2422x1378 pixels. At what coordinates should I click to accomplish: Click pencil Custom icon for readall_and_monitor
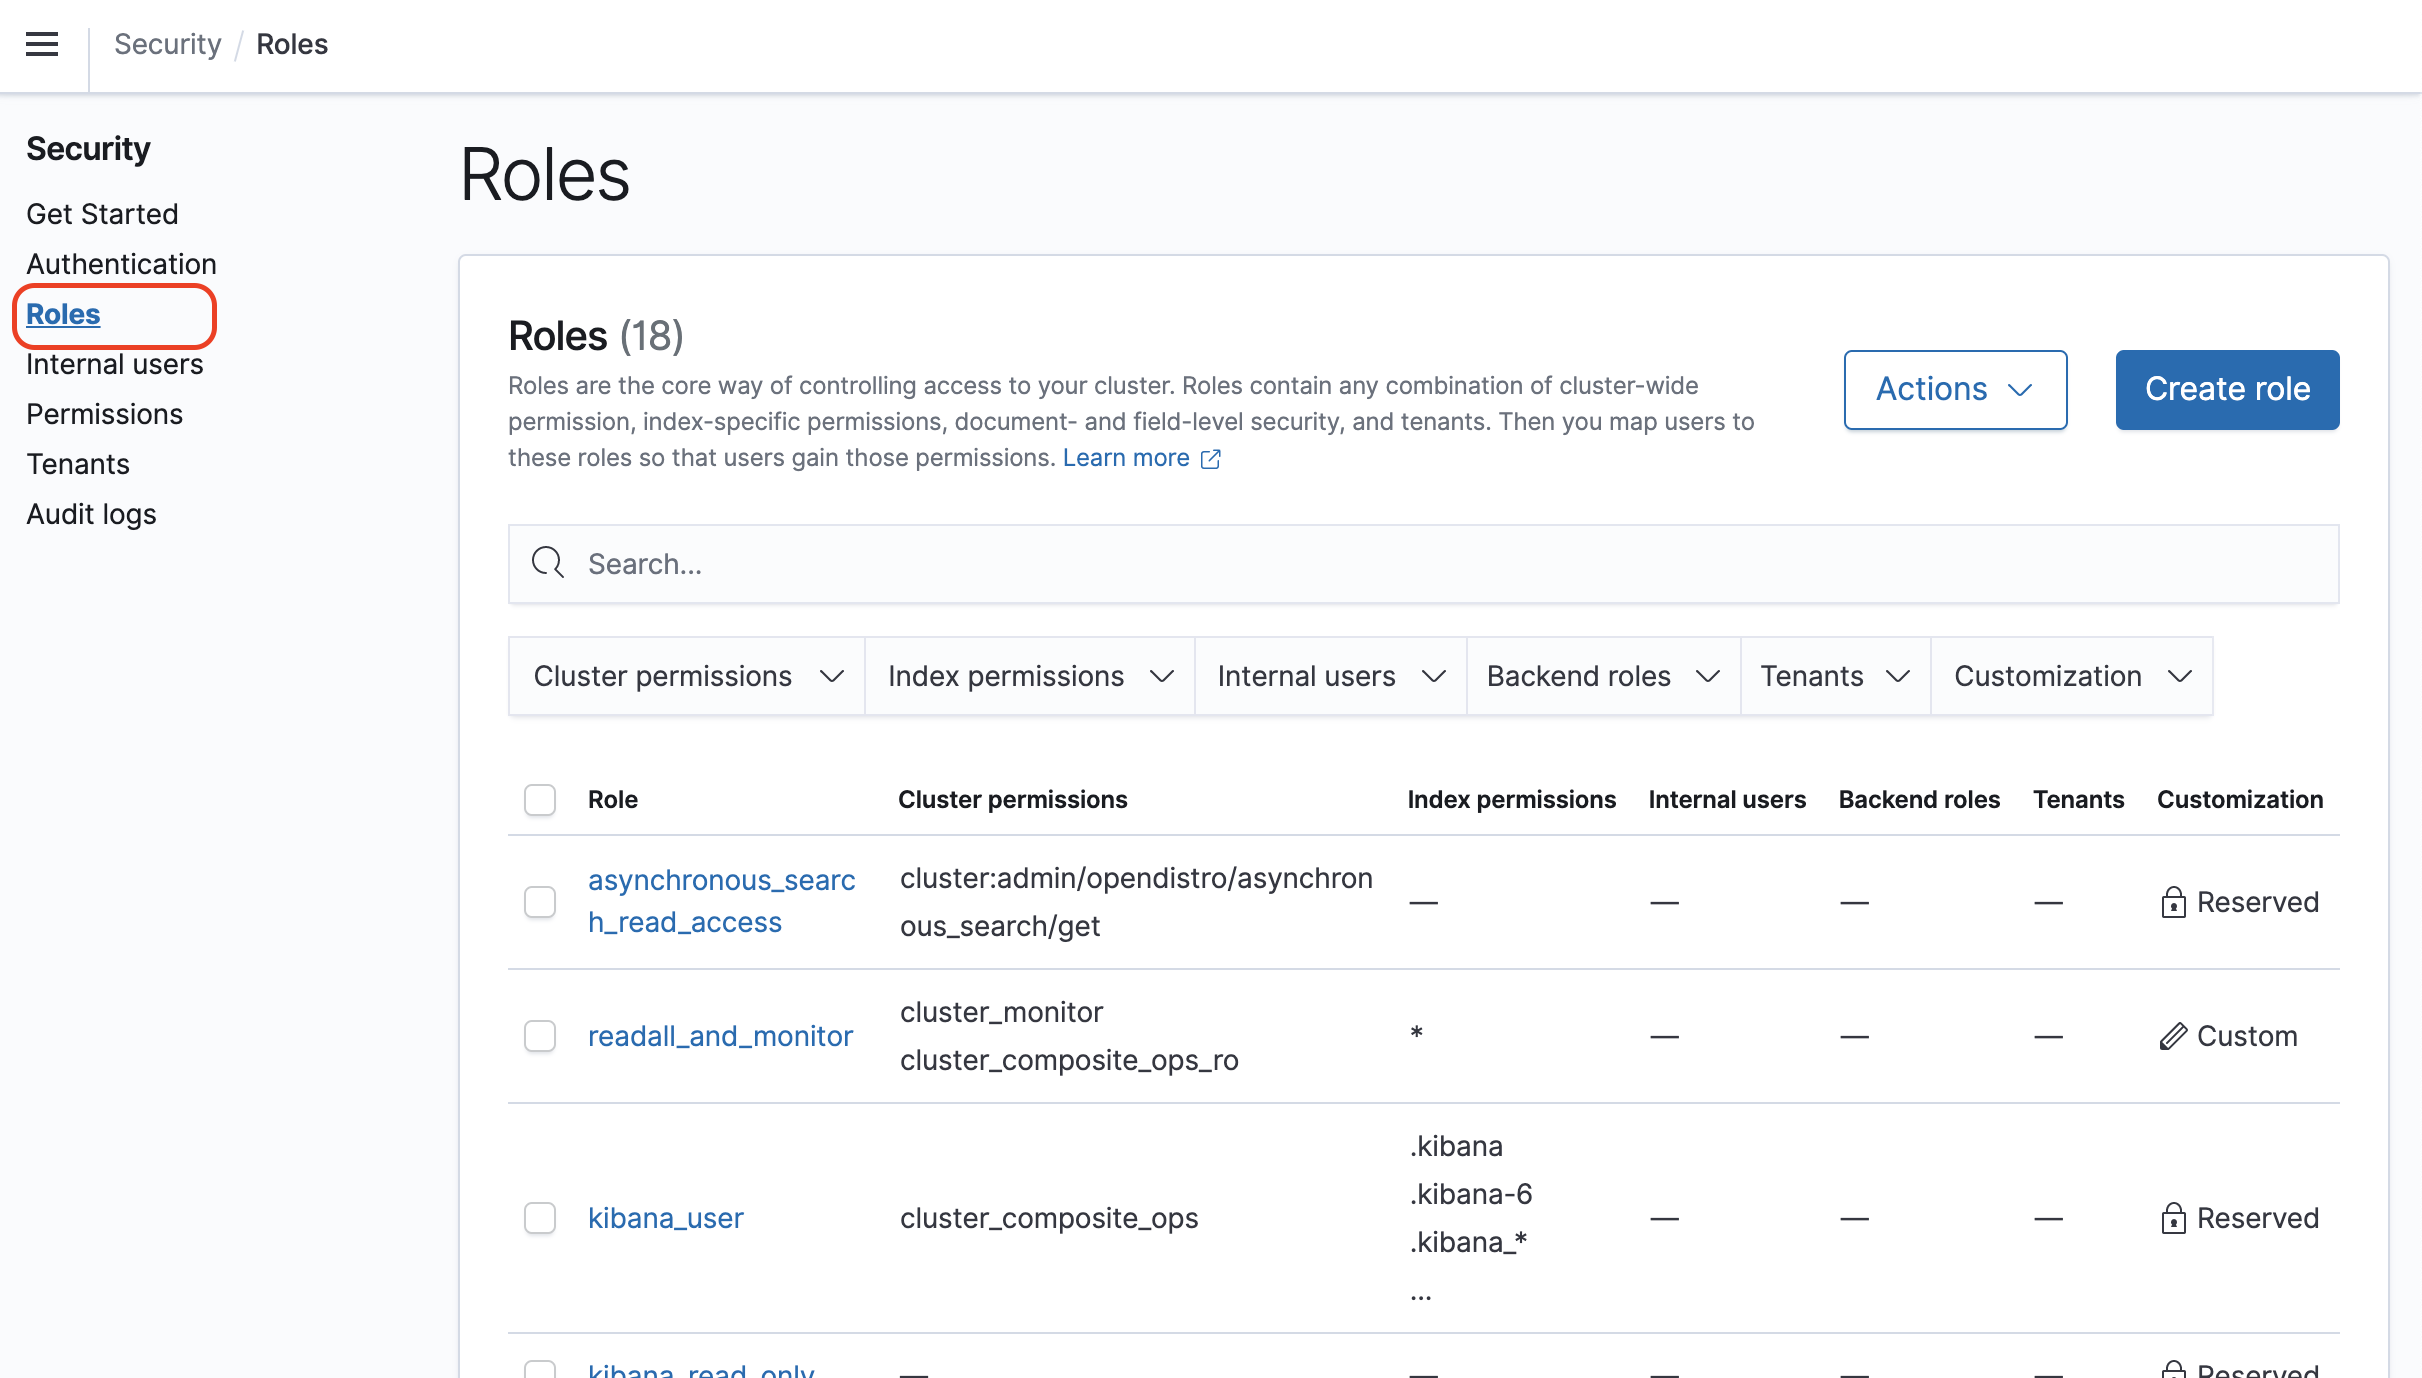click(x=2172, y=1036)
